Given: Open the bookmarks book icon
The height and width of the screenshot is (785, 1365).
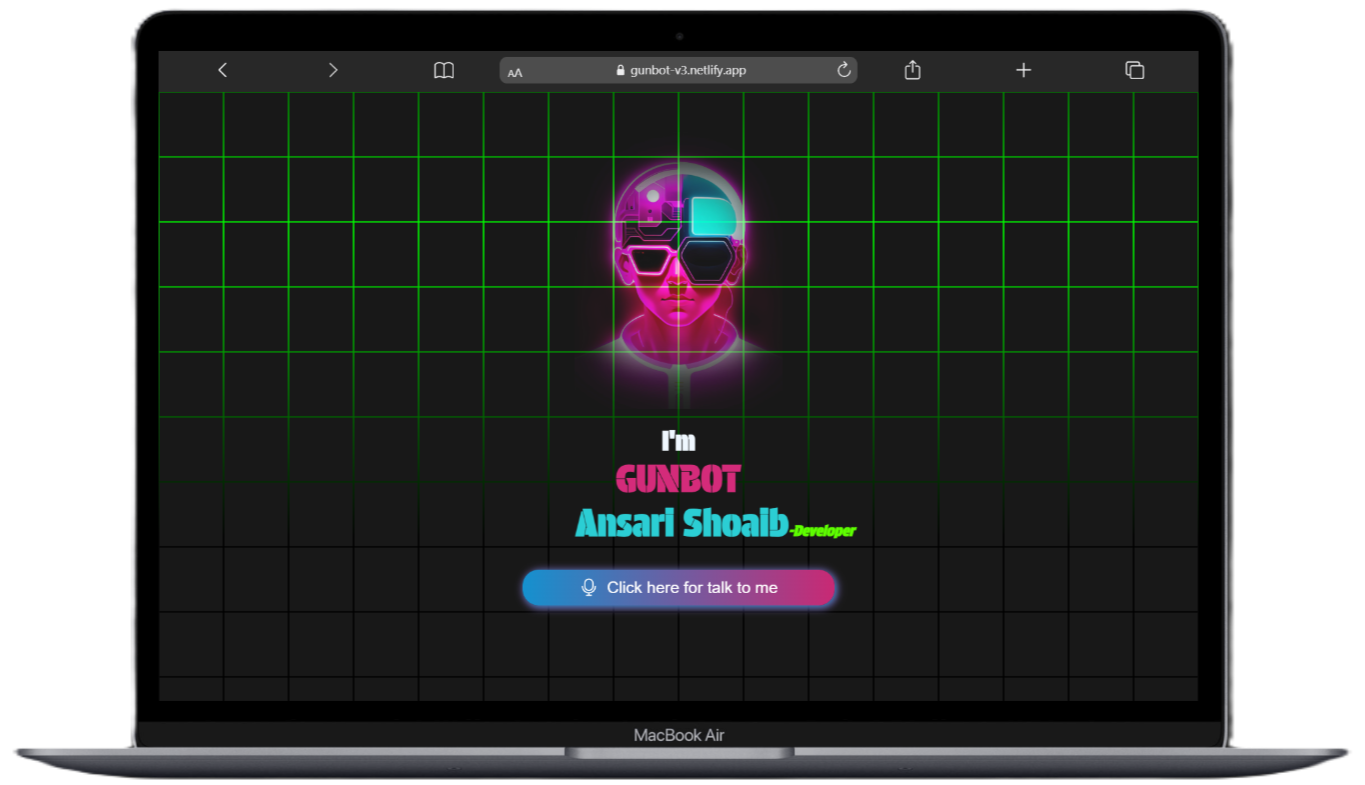Looking at the screenshot, I should (x=444, y=70).
